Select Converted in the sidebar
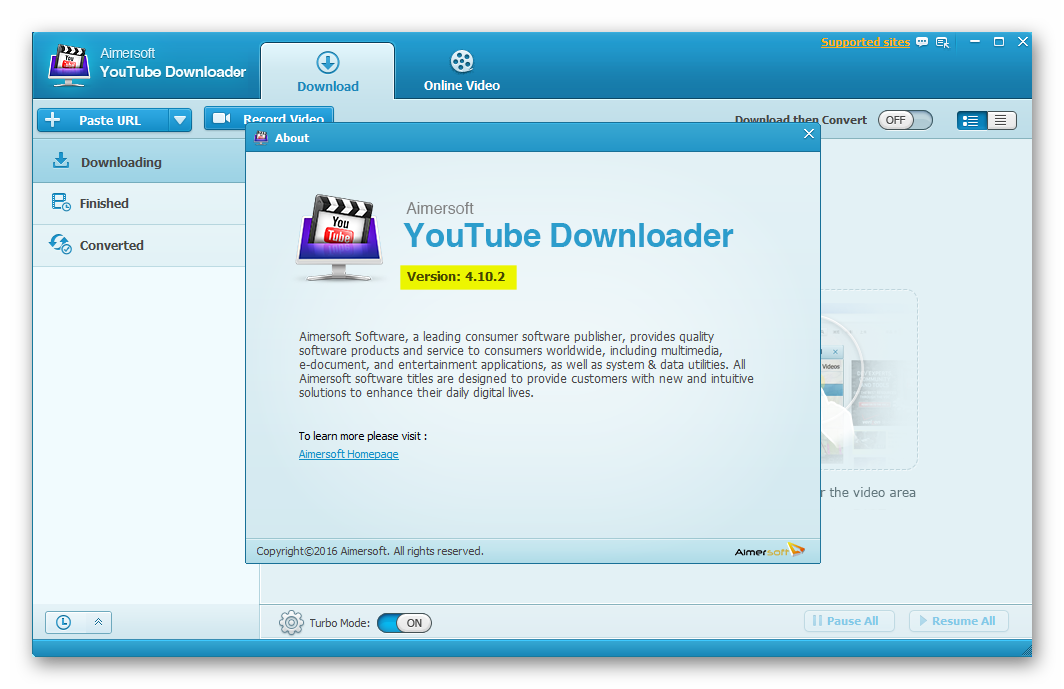1064x689 pixels. point(139,245)
